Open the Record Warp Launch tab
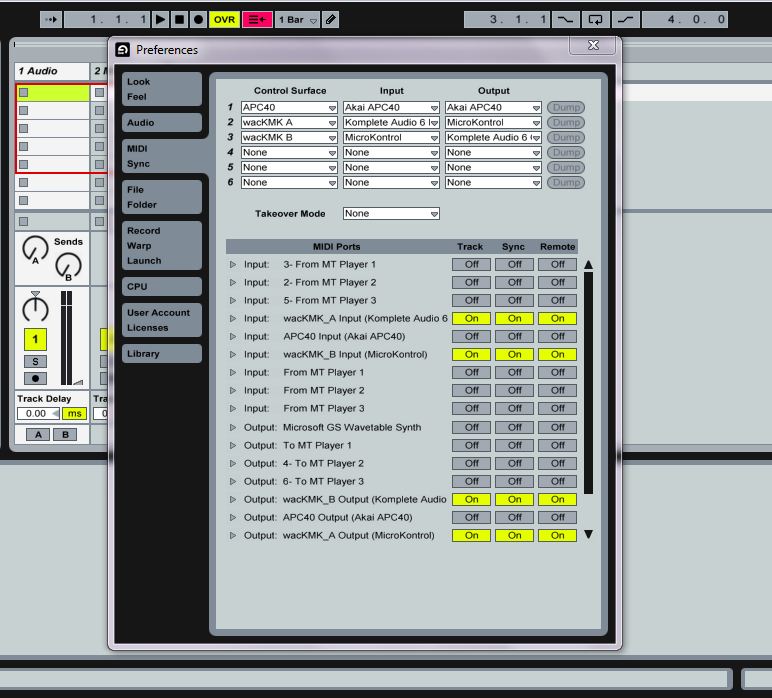Screen dimensions: 772x698 pyautogui.click(x=161, y=246)
